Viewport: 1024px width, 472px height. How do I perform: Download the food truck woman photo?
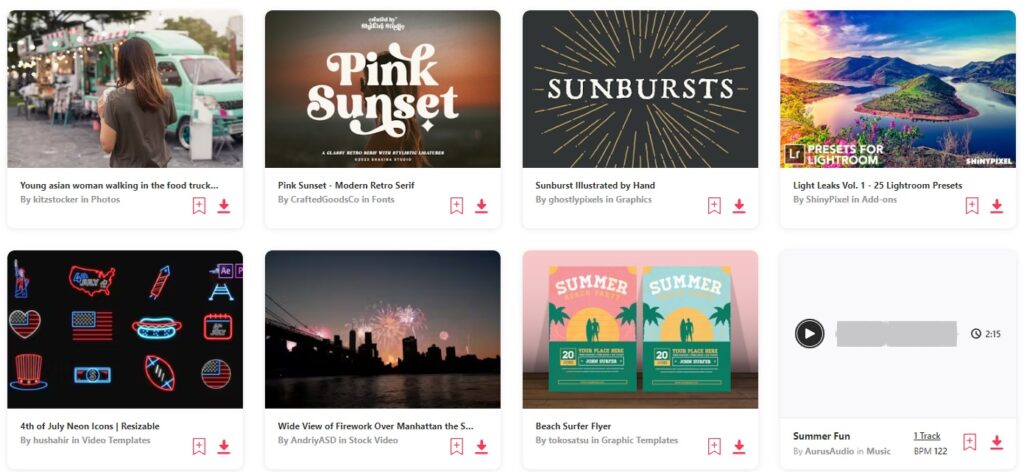point(223,206)
